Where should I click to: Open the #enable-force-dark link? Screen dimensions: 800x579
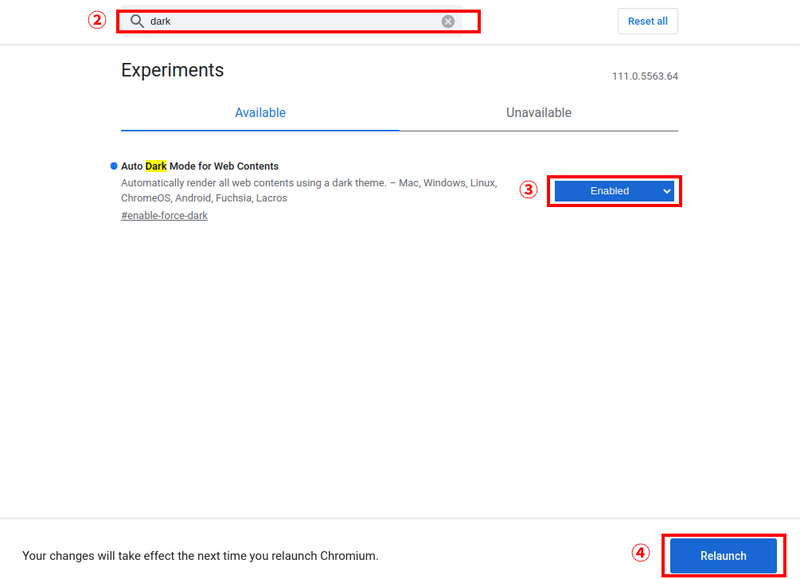pos(164,216)
